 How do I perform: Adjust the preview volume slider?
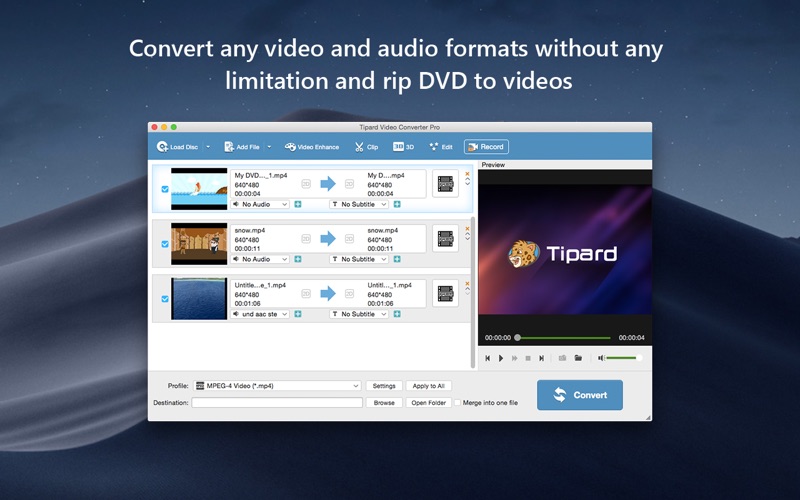click(623, 358)
